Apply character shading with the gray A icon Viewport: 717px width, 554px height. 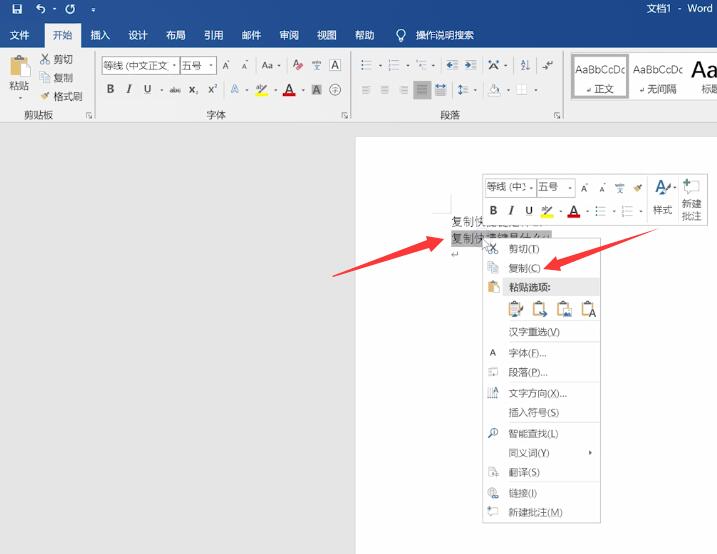[316, 90]
